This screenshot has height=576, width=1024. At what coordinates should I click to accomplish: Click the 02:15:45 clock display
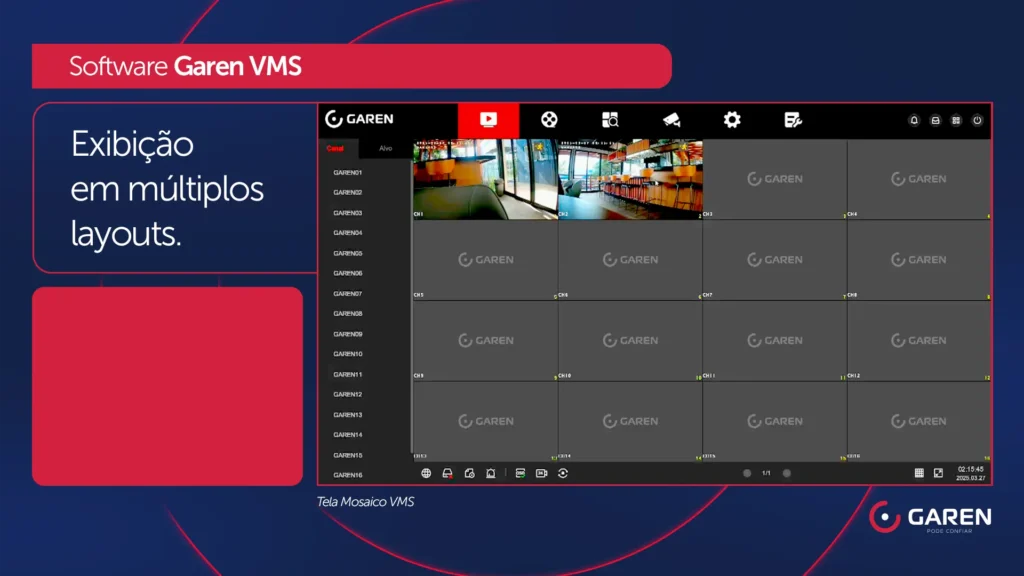point(970,470)
